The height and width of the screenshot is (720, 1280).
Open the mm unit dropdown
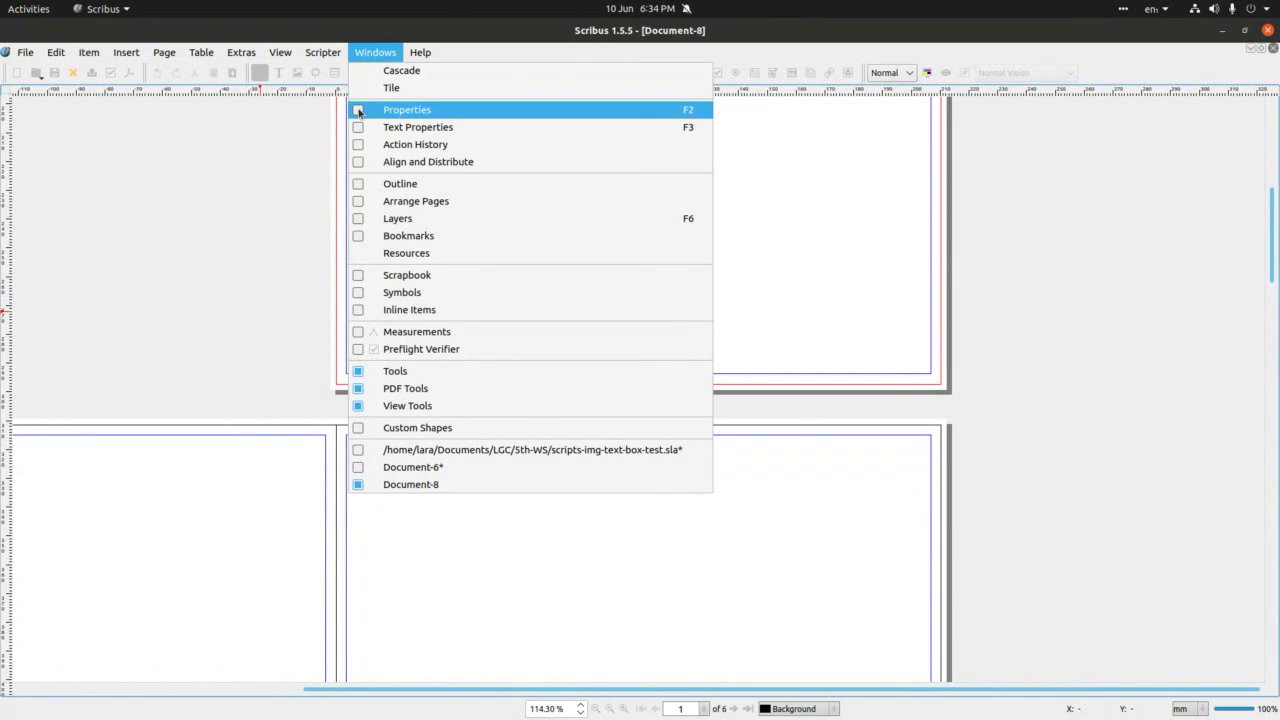pyautogui.click(x=1188, y=709)
